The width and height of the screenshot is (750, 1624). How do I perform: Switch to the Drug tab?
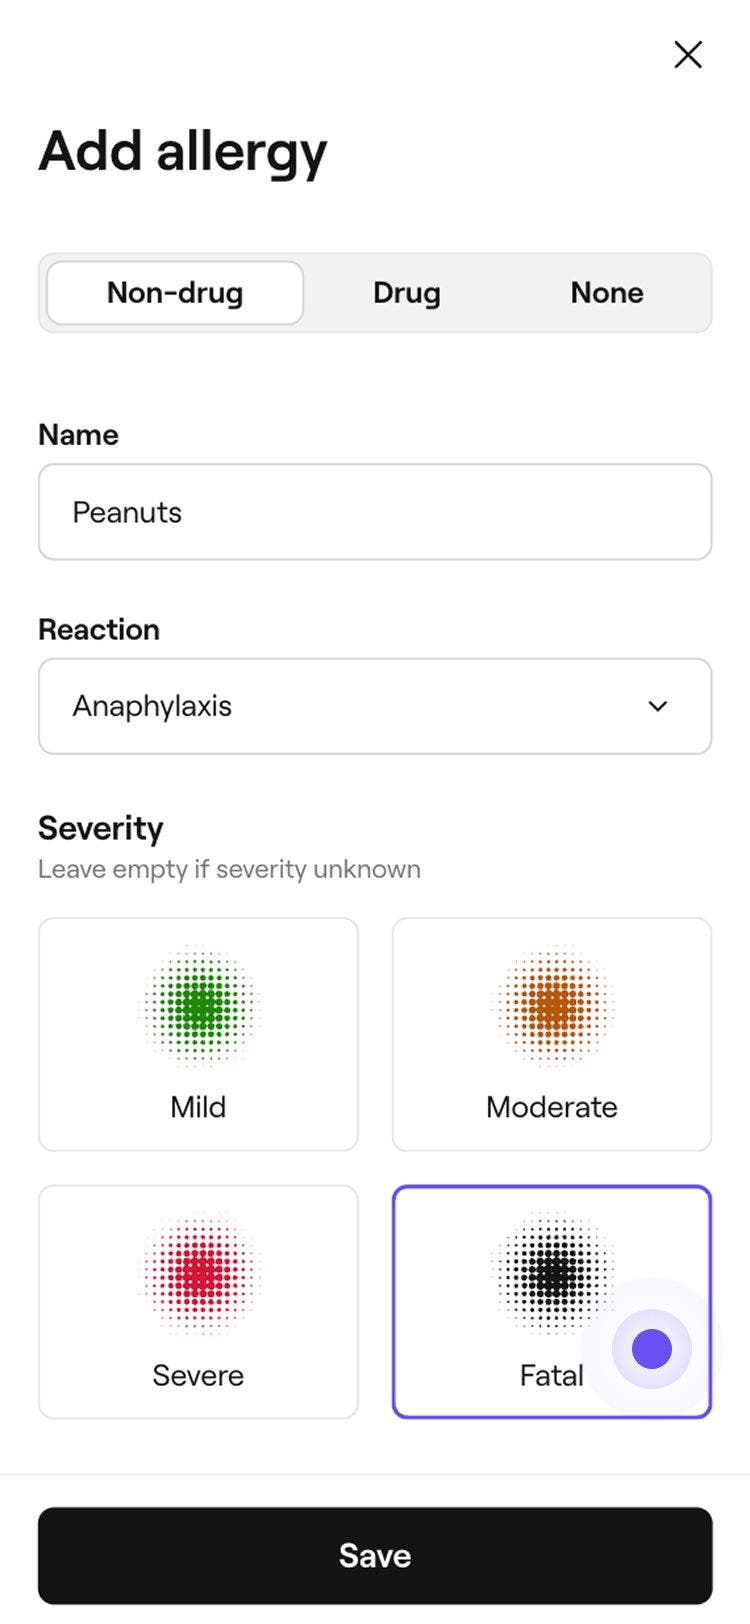click(406, 293)
